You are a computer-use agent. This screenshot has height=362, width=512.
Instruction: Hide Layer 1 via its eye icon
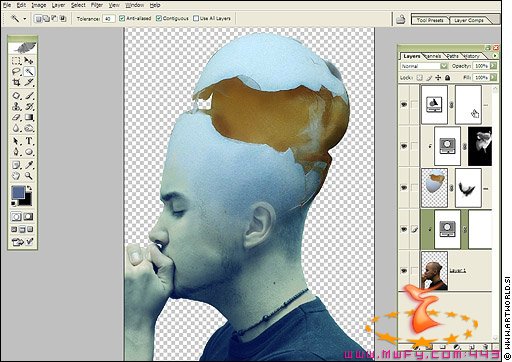pos(404,271)
